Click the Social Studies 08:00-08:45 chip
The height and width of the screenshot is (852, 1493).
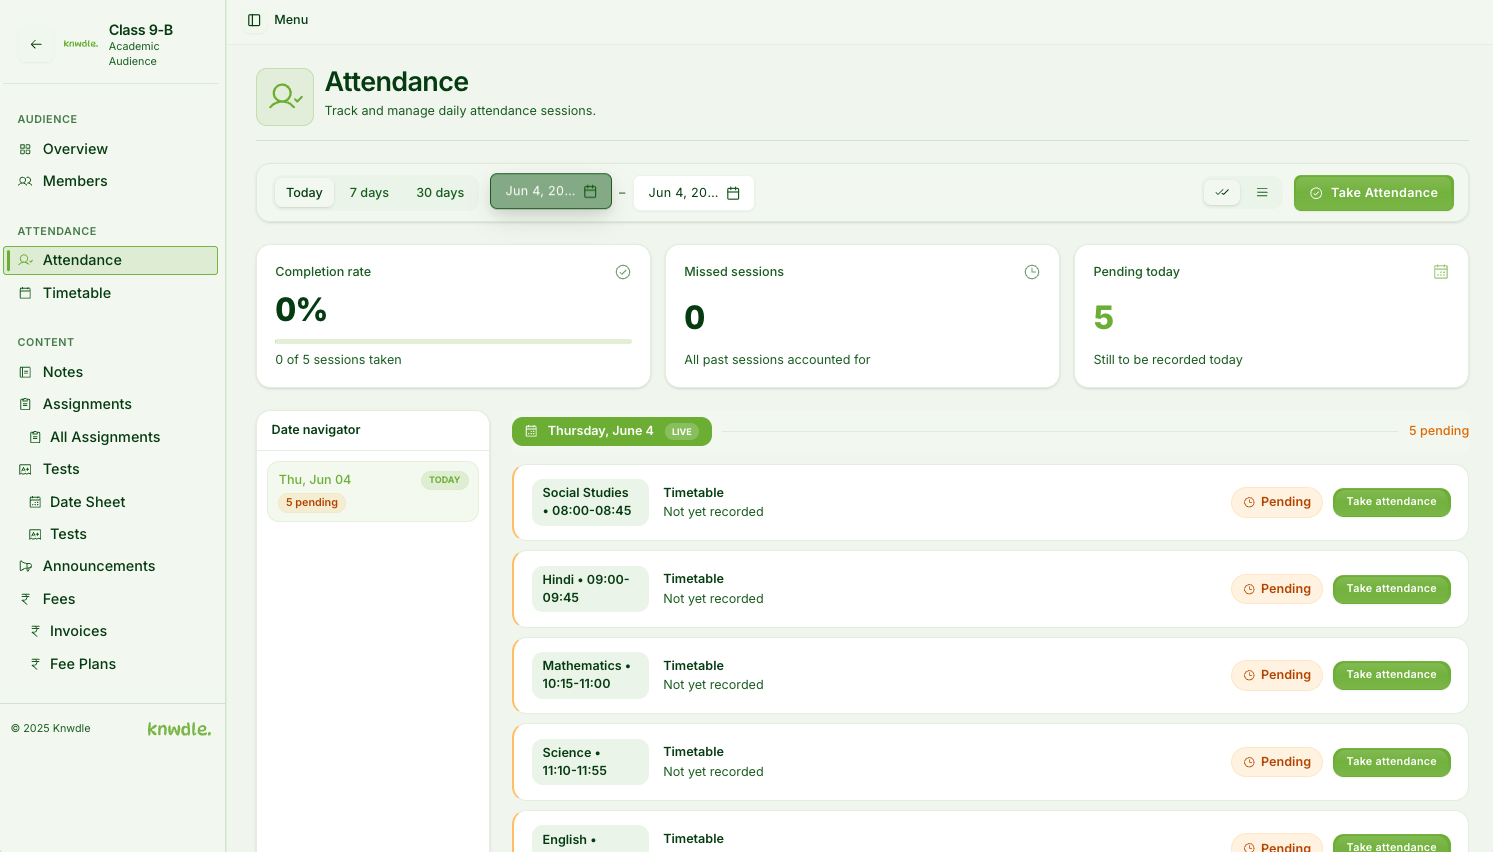click(x=590, y=502)
